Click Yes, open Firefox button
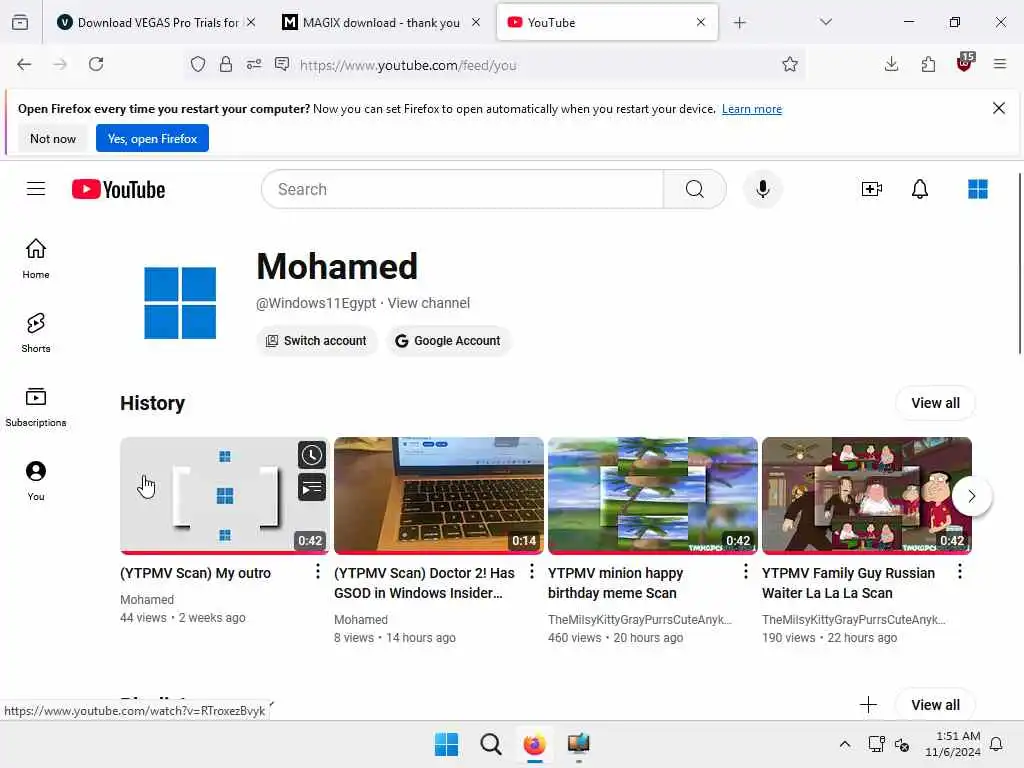The width and height of the screenshot is (1024, 768). coord(152,138)
